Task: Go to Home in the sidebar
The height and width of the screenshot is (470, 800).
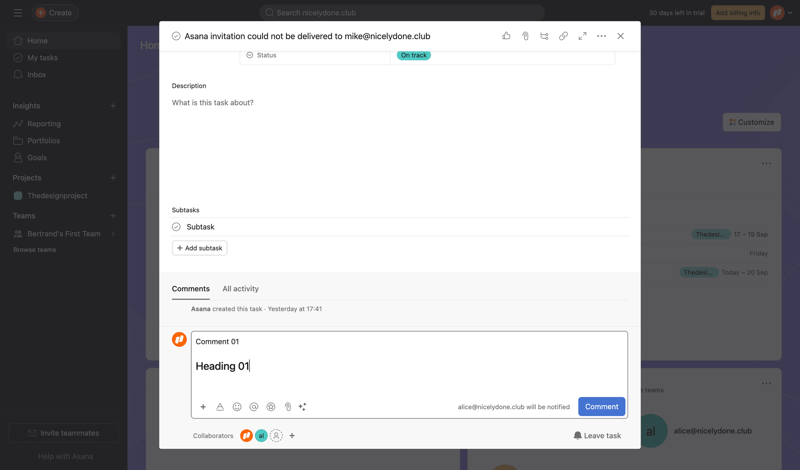Action: tap(63, 41)
